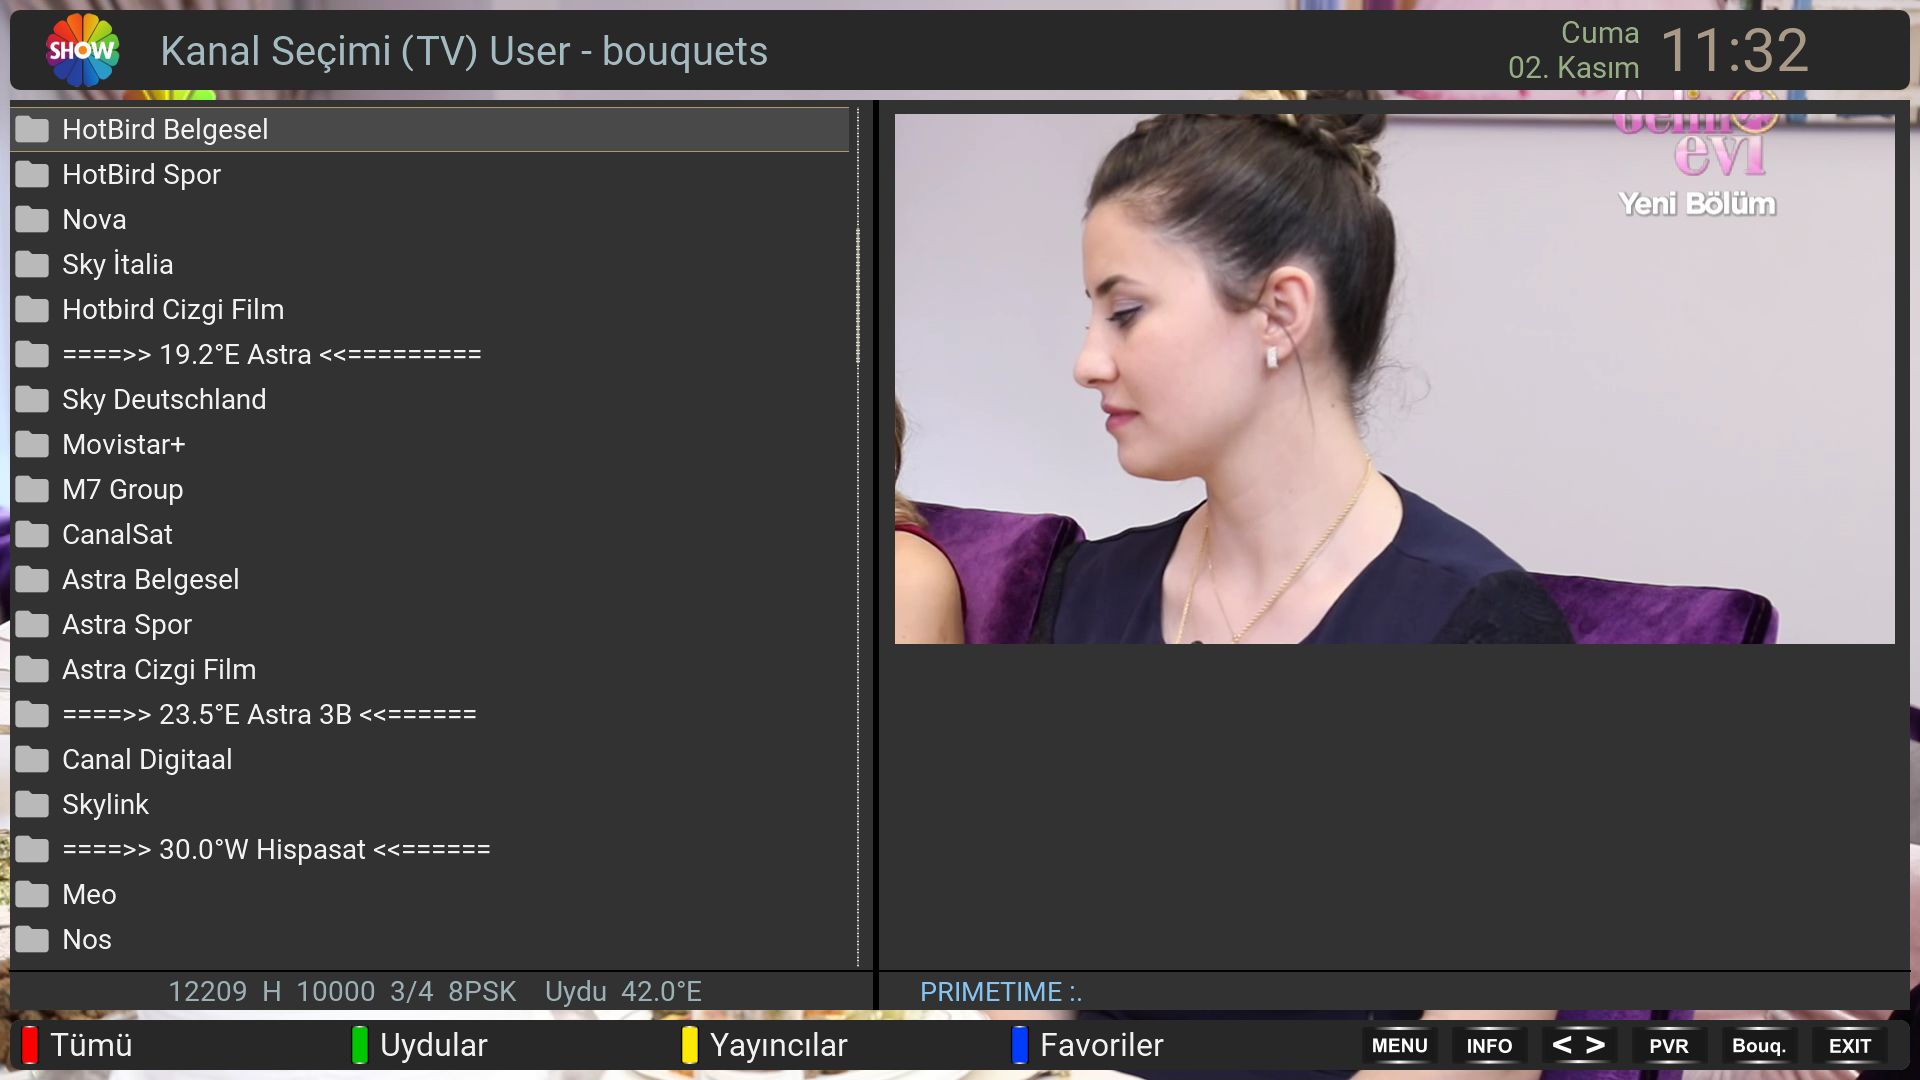The height and width of the screenshot is (1080, 1920).
Task: Click the MENU button
Action: point(1399,1046)
